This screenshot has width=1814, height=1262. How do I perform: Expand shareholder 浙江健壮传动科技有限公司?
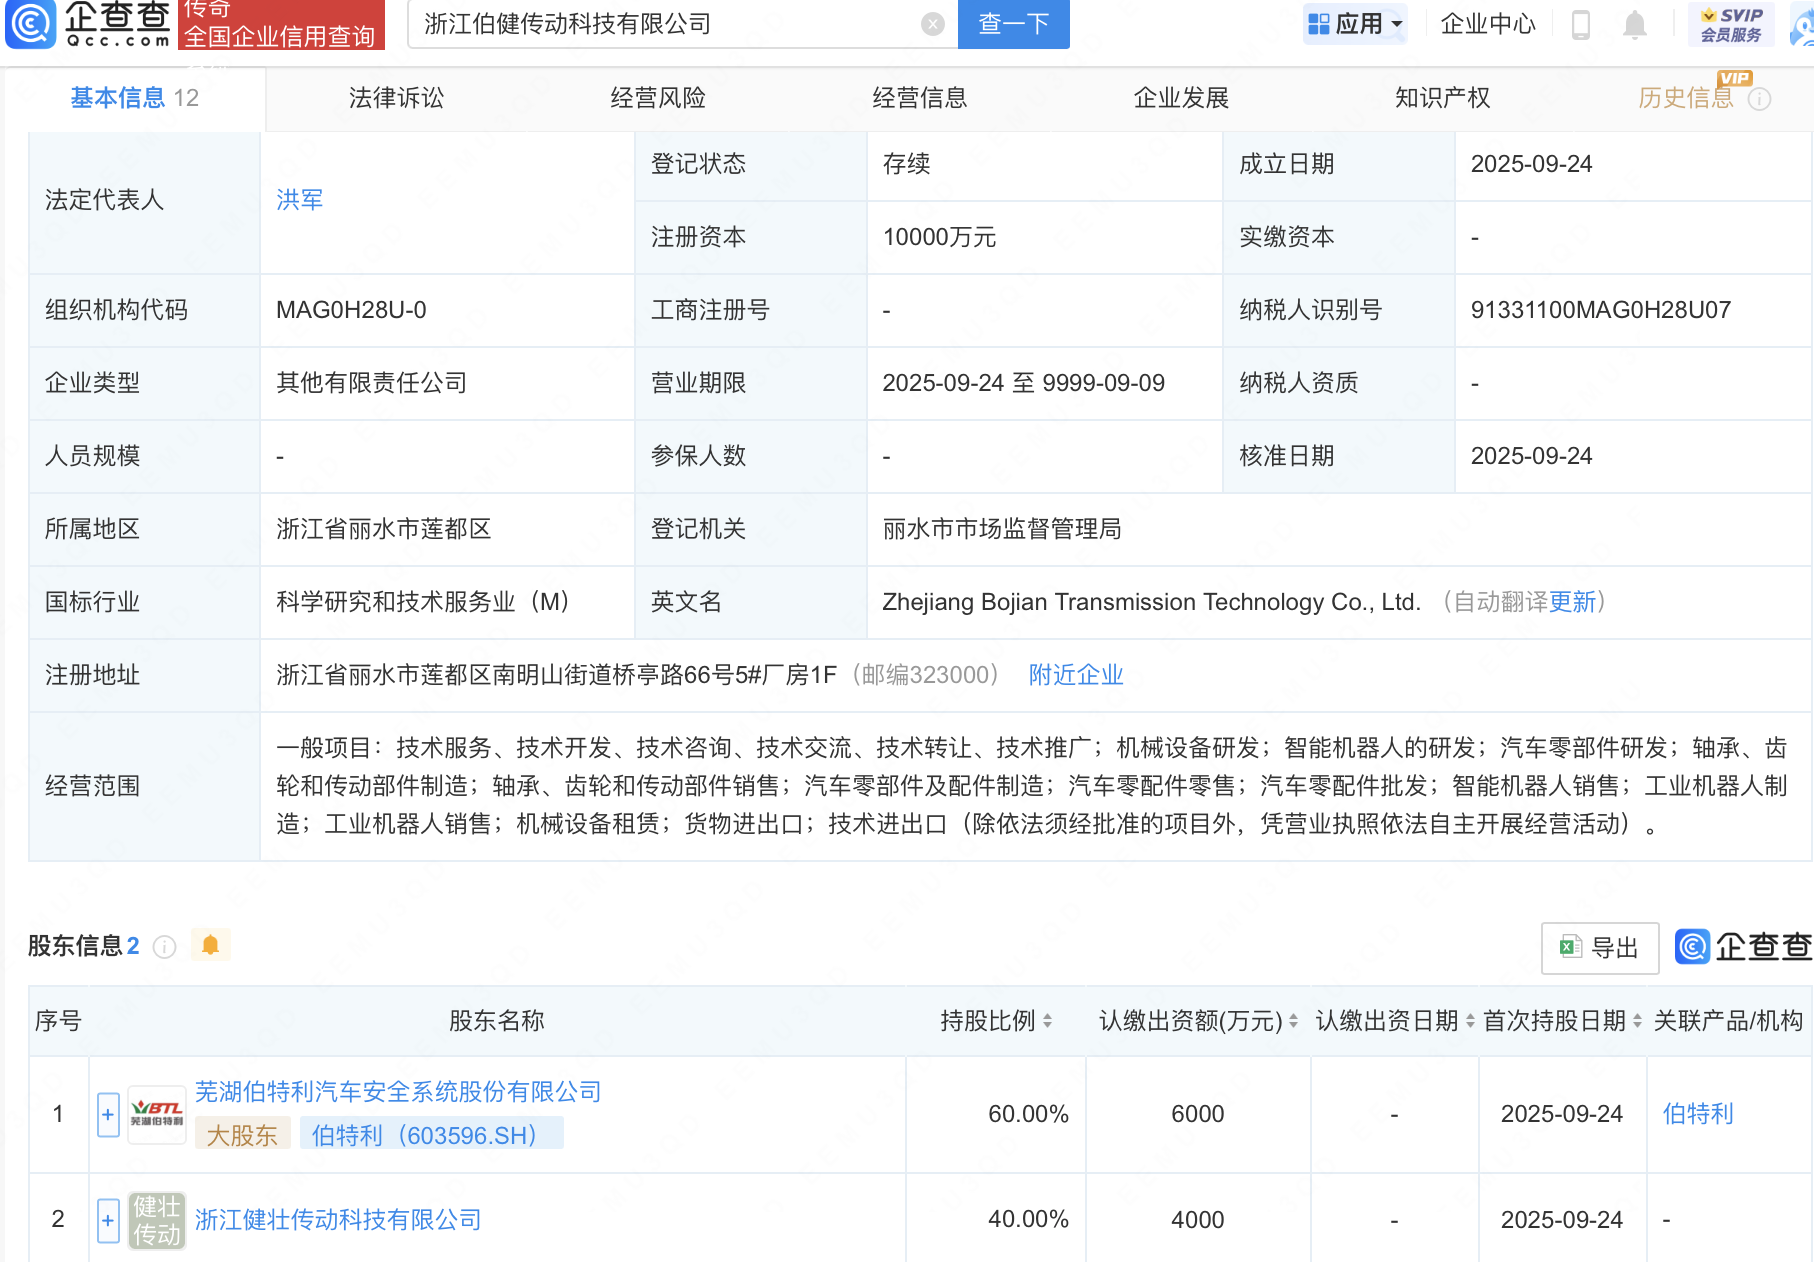107,1219
